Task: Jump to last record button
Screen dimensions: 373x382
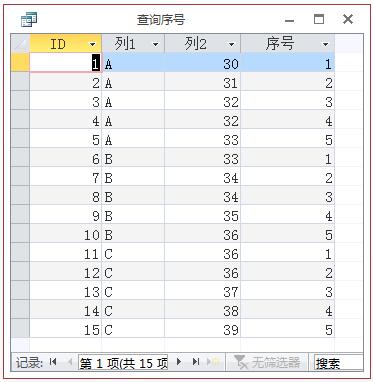Action: [x=196, y=362]
